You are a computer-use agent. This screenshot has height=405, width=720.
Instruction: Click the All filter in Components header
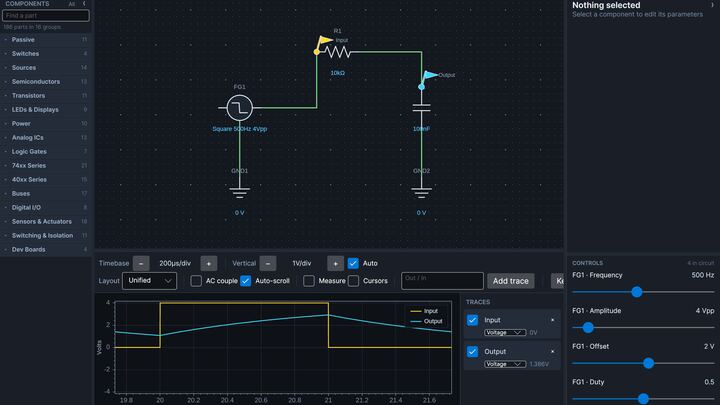[x=72, y=4]
